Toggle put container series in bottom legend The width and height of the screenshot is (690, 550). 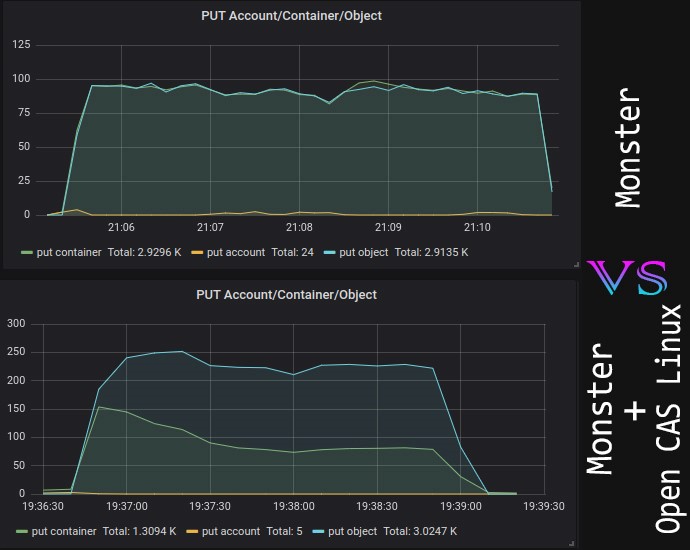tap(64, 532)
